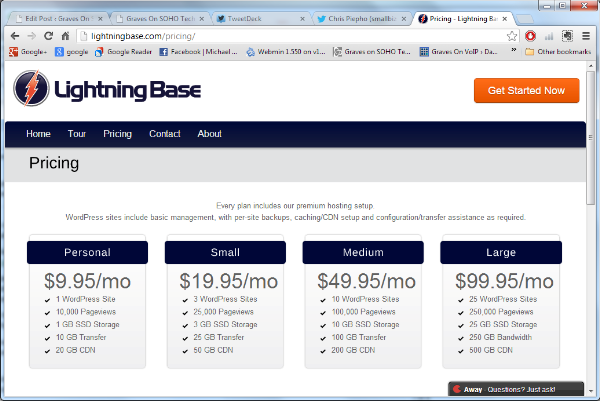This screenshot has width=600, height=401.
Task: Close the Pricing - Lightning Base tab
Action: pyautogui.click(x=505, y=19)
